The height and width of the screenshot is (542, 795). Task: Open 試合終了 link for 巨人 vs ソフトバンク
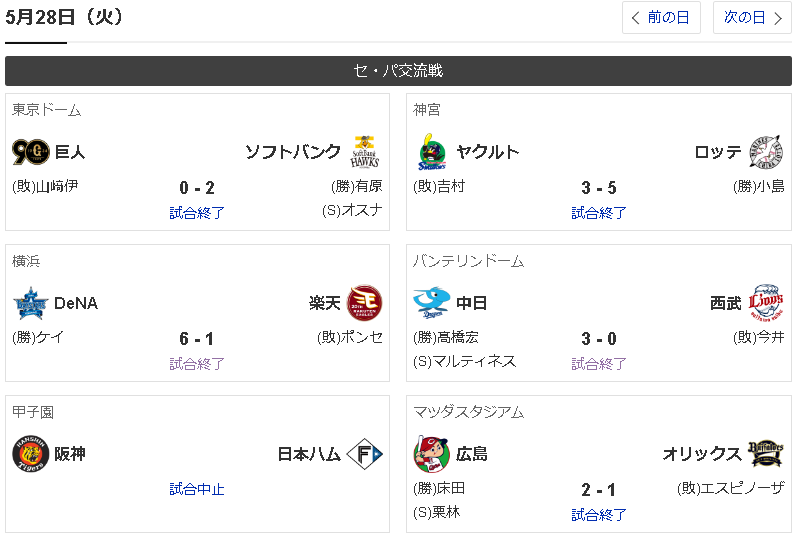(x=197, y=213)
